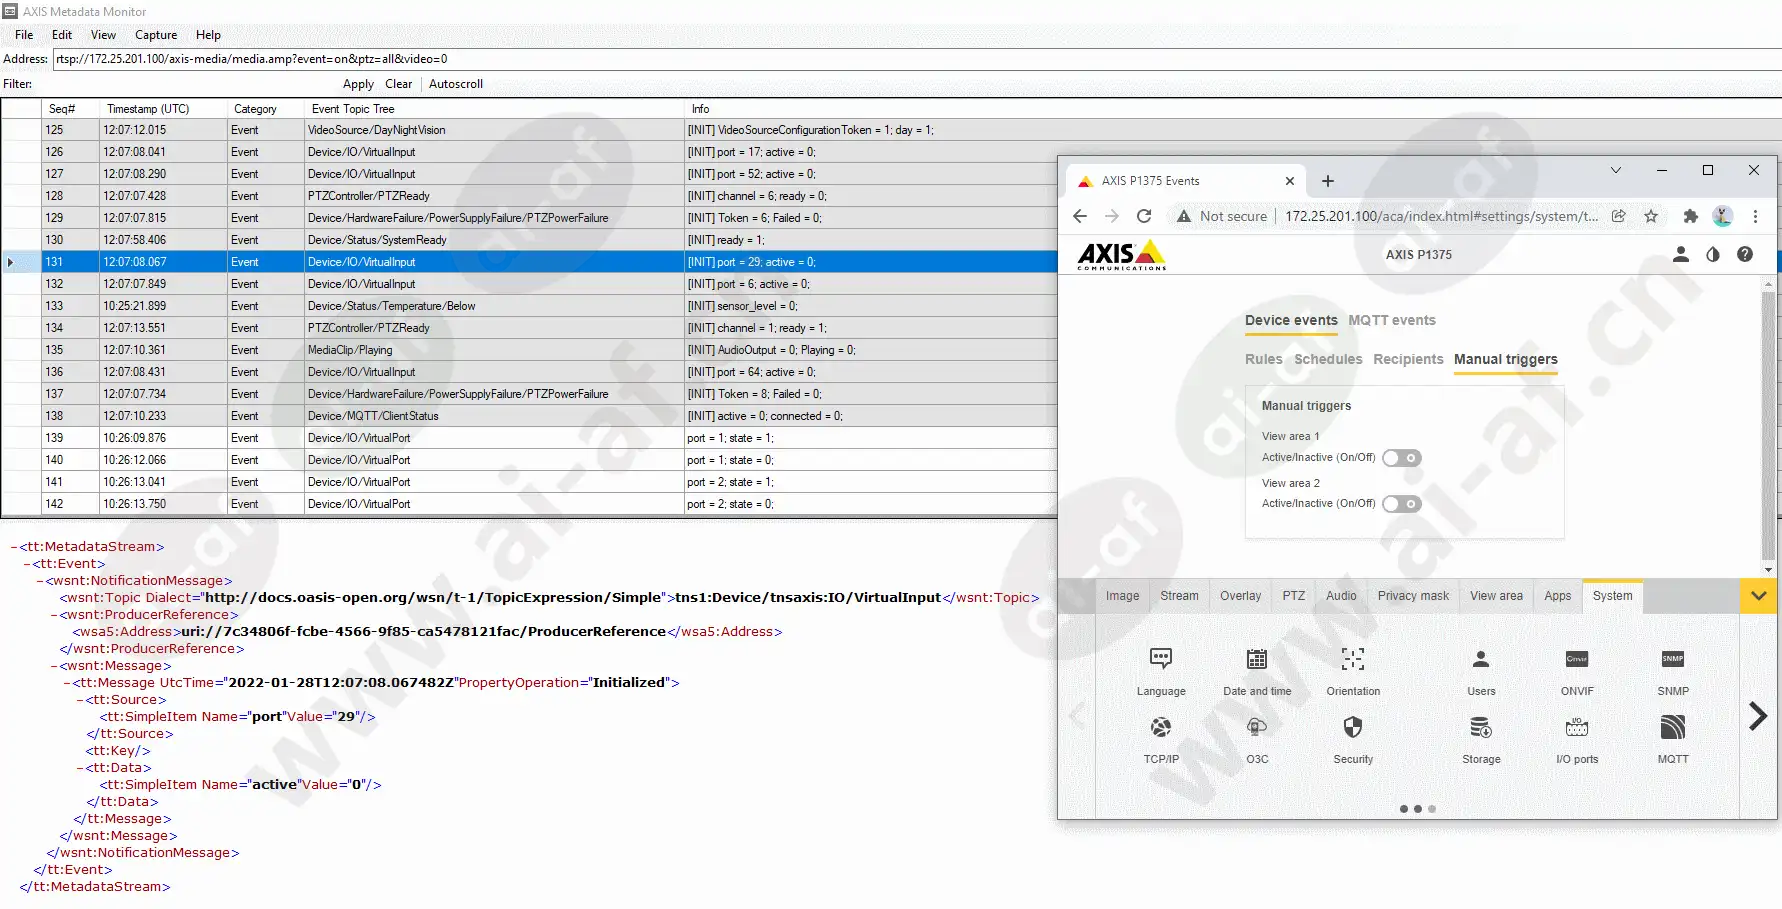This screenshot has width=1782, height=909.
Task: Click the user account icon in AXIS header
Action: pos(1681,254)
